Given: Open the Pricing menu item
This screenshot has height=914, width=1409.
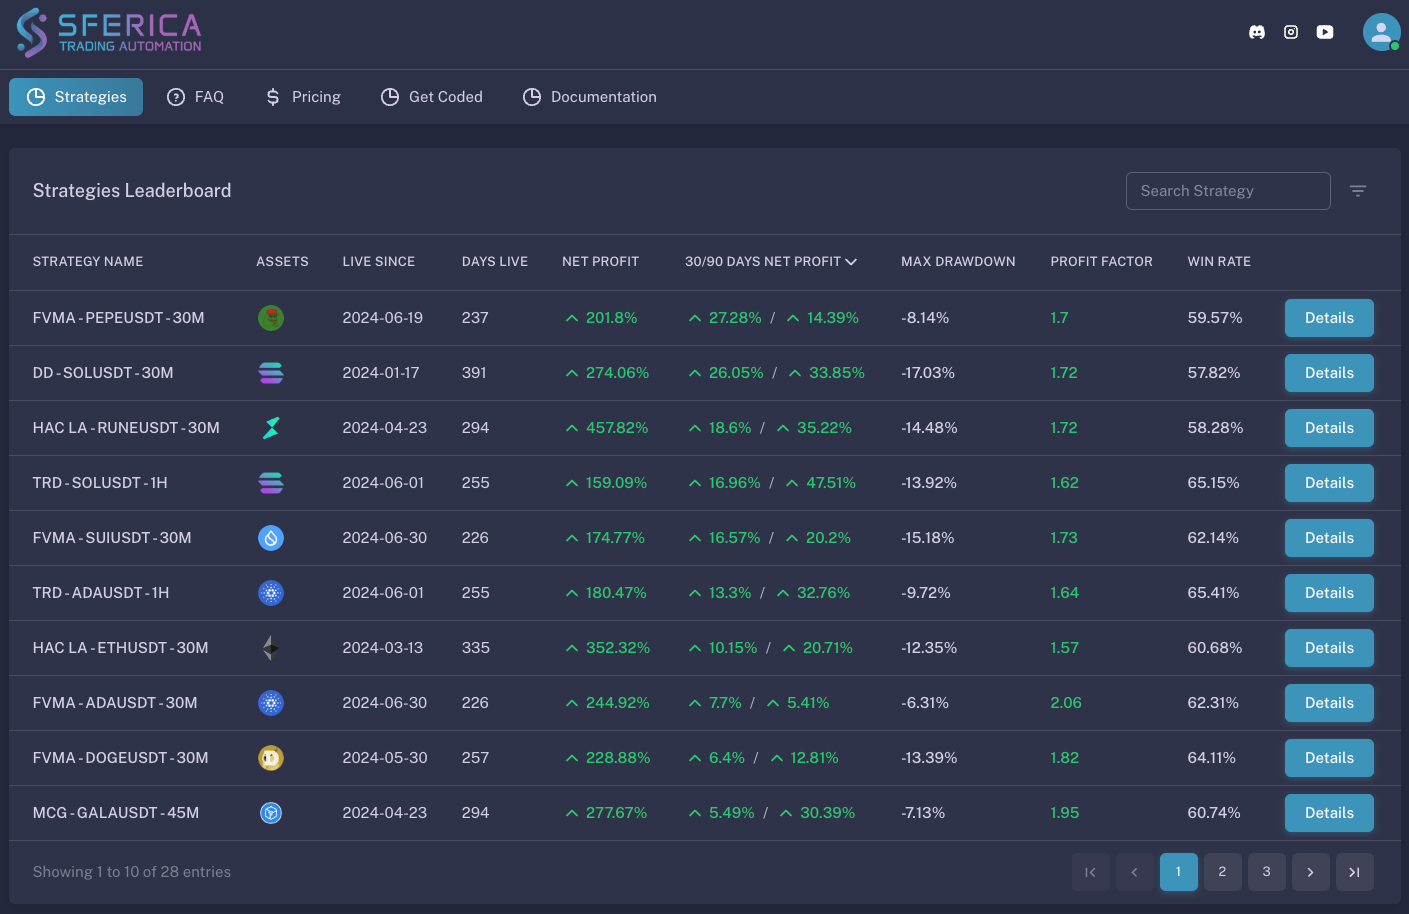Looking at the screenshot, I should pyautogui.click(x=303, y=97).
